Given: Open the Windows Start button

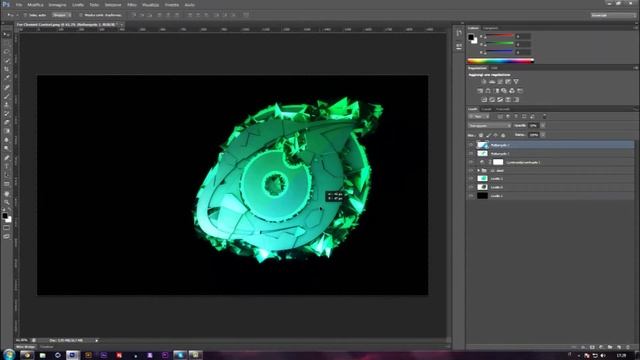Looking at the screenshot, I should [x=8, y=355].
